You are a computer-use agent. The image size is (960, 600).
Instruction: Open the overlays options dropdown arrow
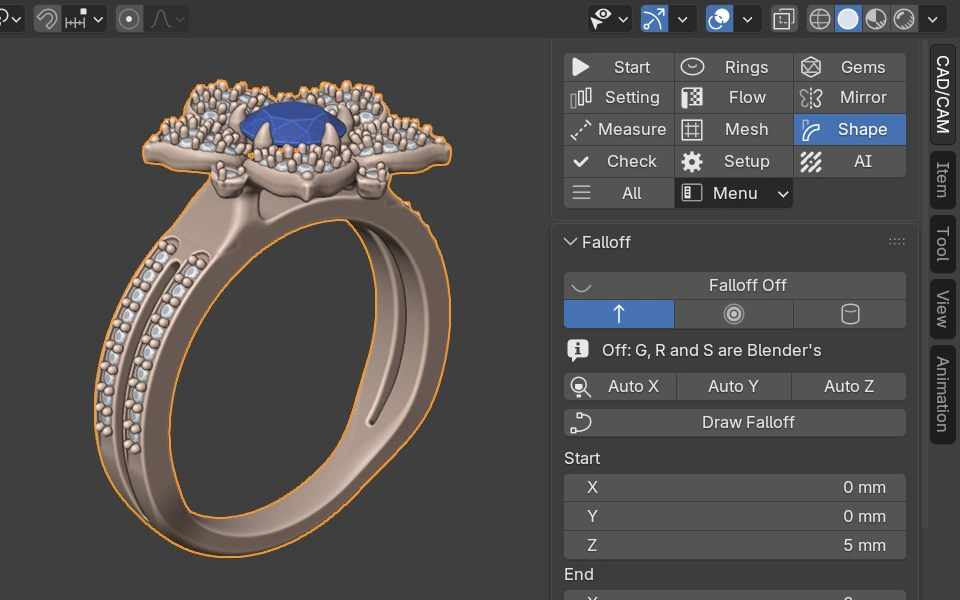pos(748,19)
